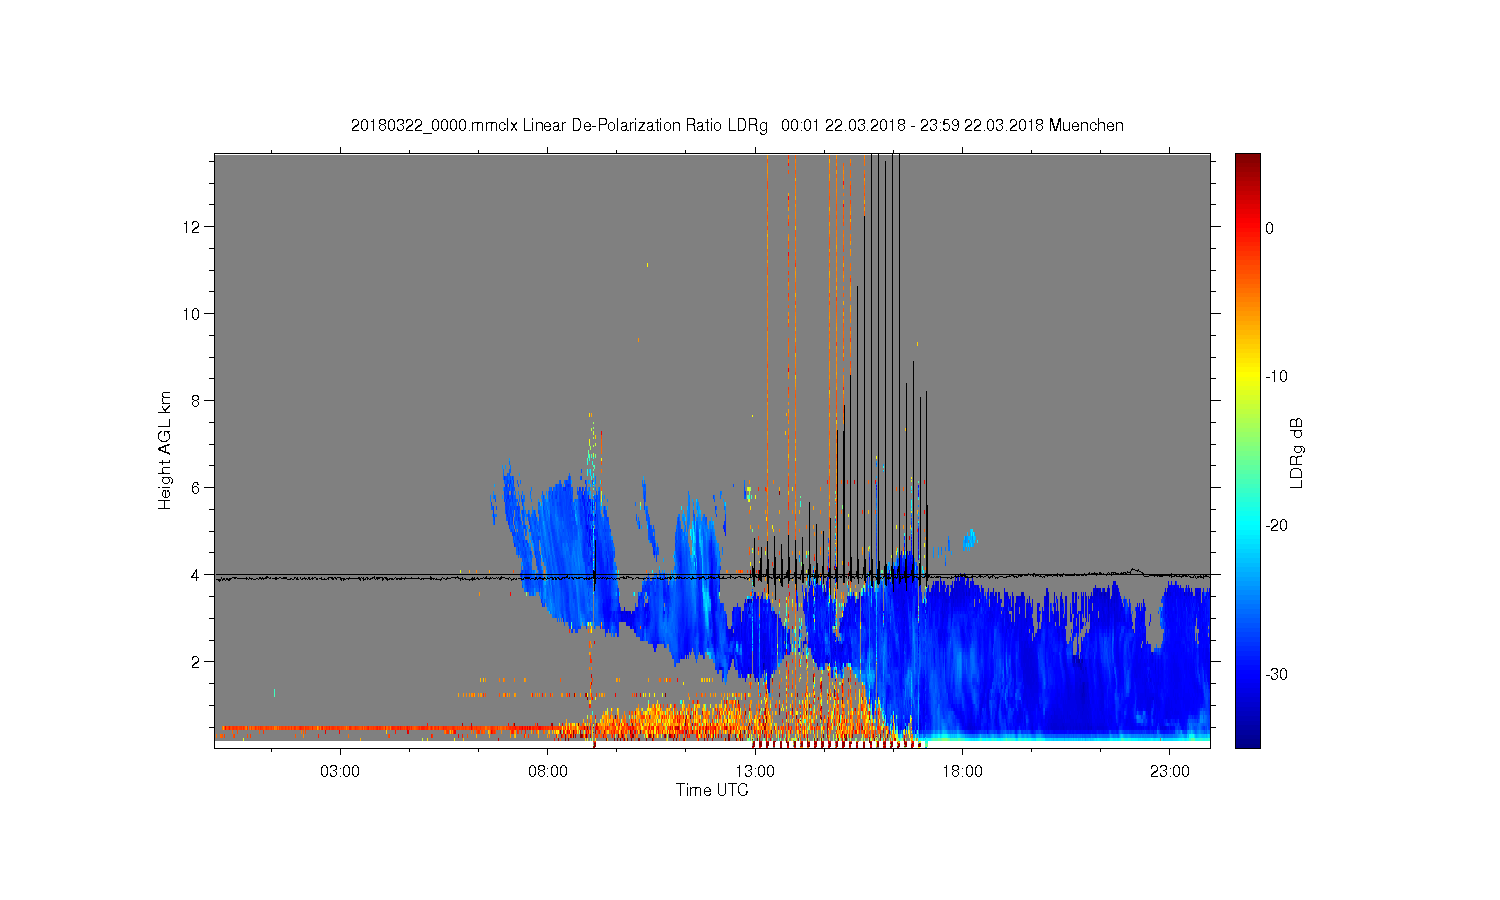Click the 23:00 time axis label
The width and height of the screenshot is (1500, 900).
point(1170,772)
